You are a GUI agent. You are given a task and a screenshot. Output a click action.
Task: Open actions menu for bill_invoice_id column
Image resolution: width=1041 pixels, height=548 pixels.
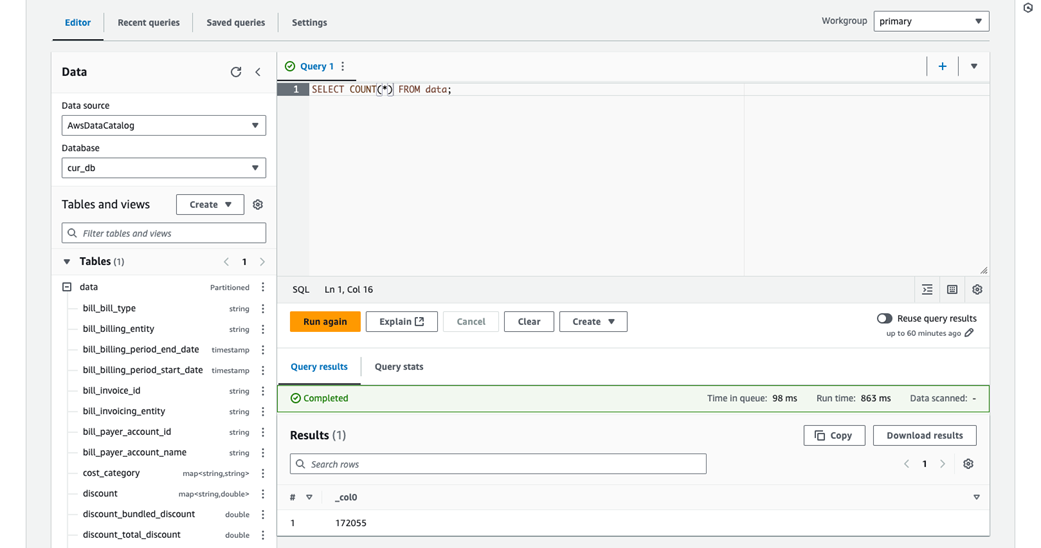tap(263, 391)
